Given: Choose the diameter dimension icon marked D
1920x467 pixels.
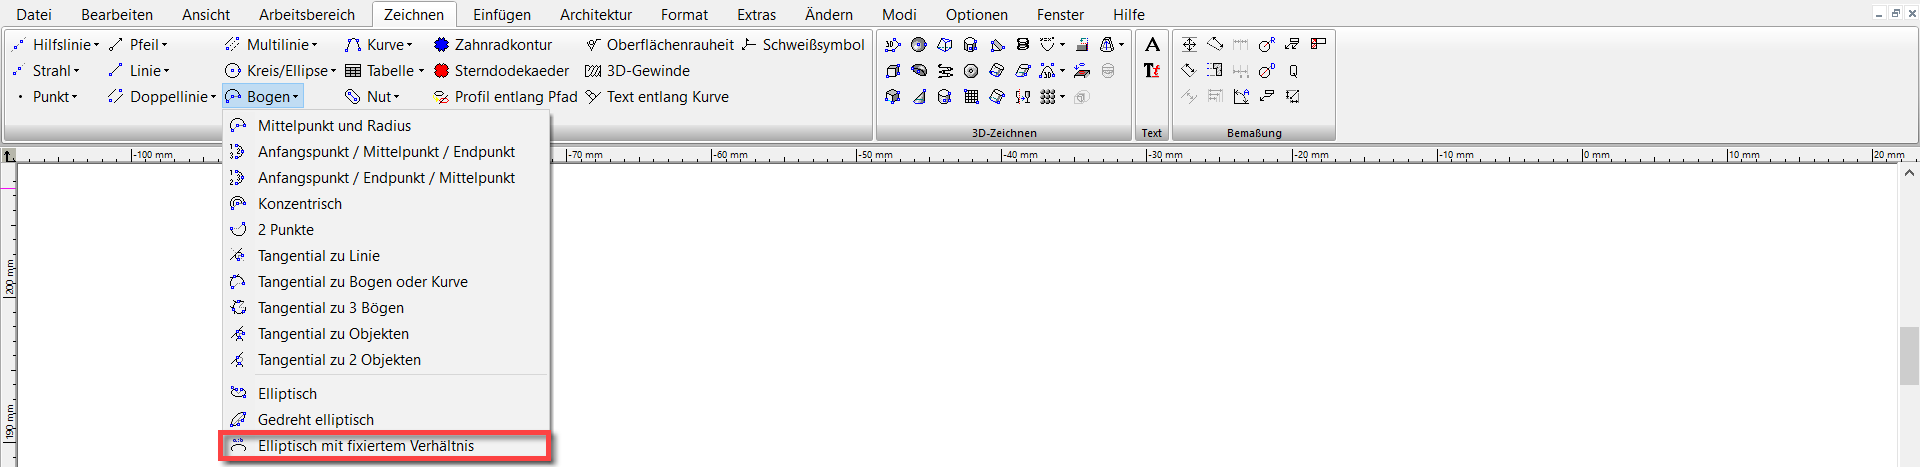Looking at the screenshot, I should 1267,71.
